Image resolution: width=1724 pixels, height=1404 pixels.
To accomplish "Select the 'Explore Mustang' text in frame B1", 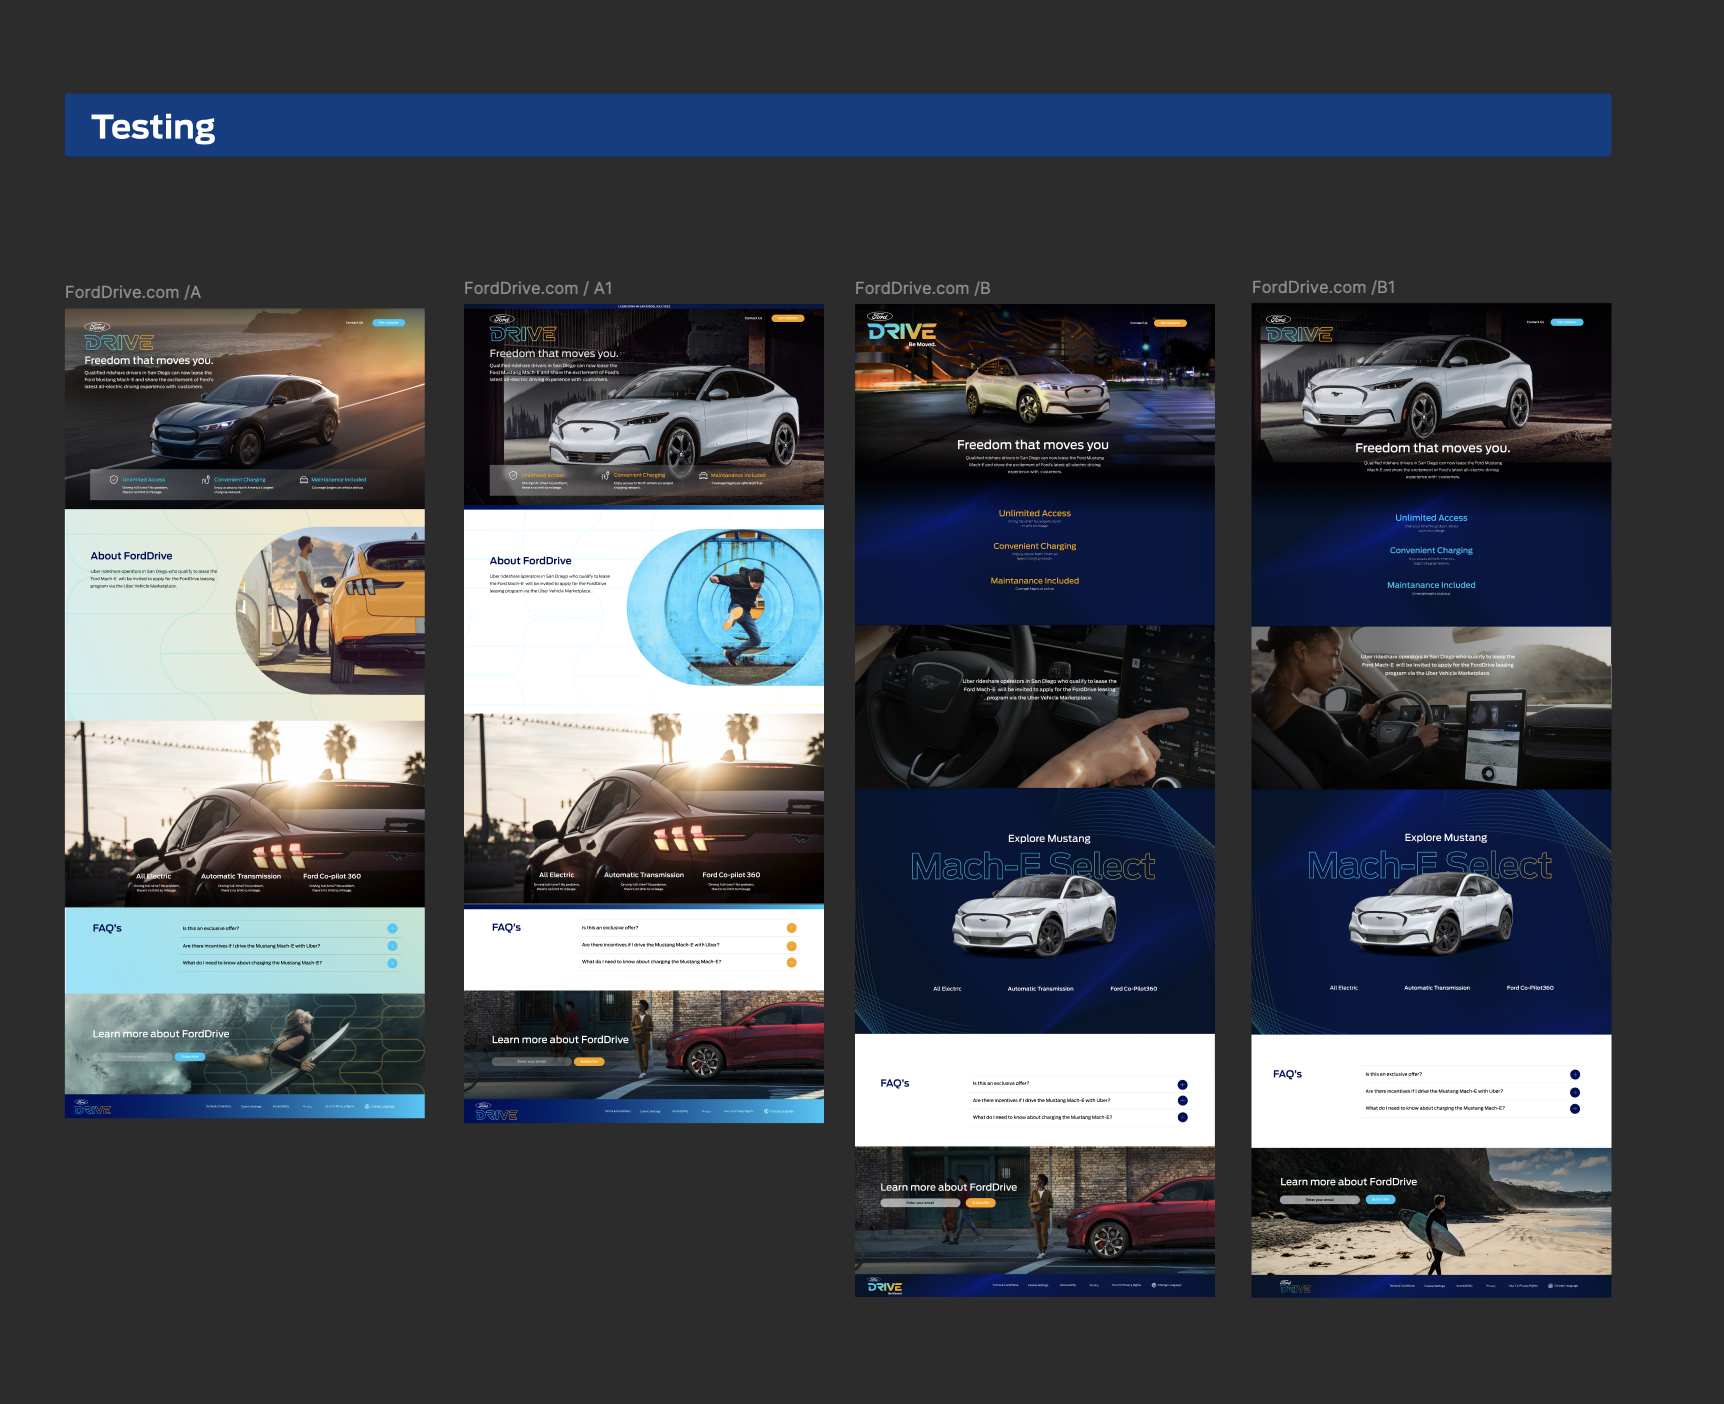I will click(x=1445, y=837).
